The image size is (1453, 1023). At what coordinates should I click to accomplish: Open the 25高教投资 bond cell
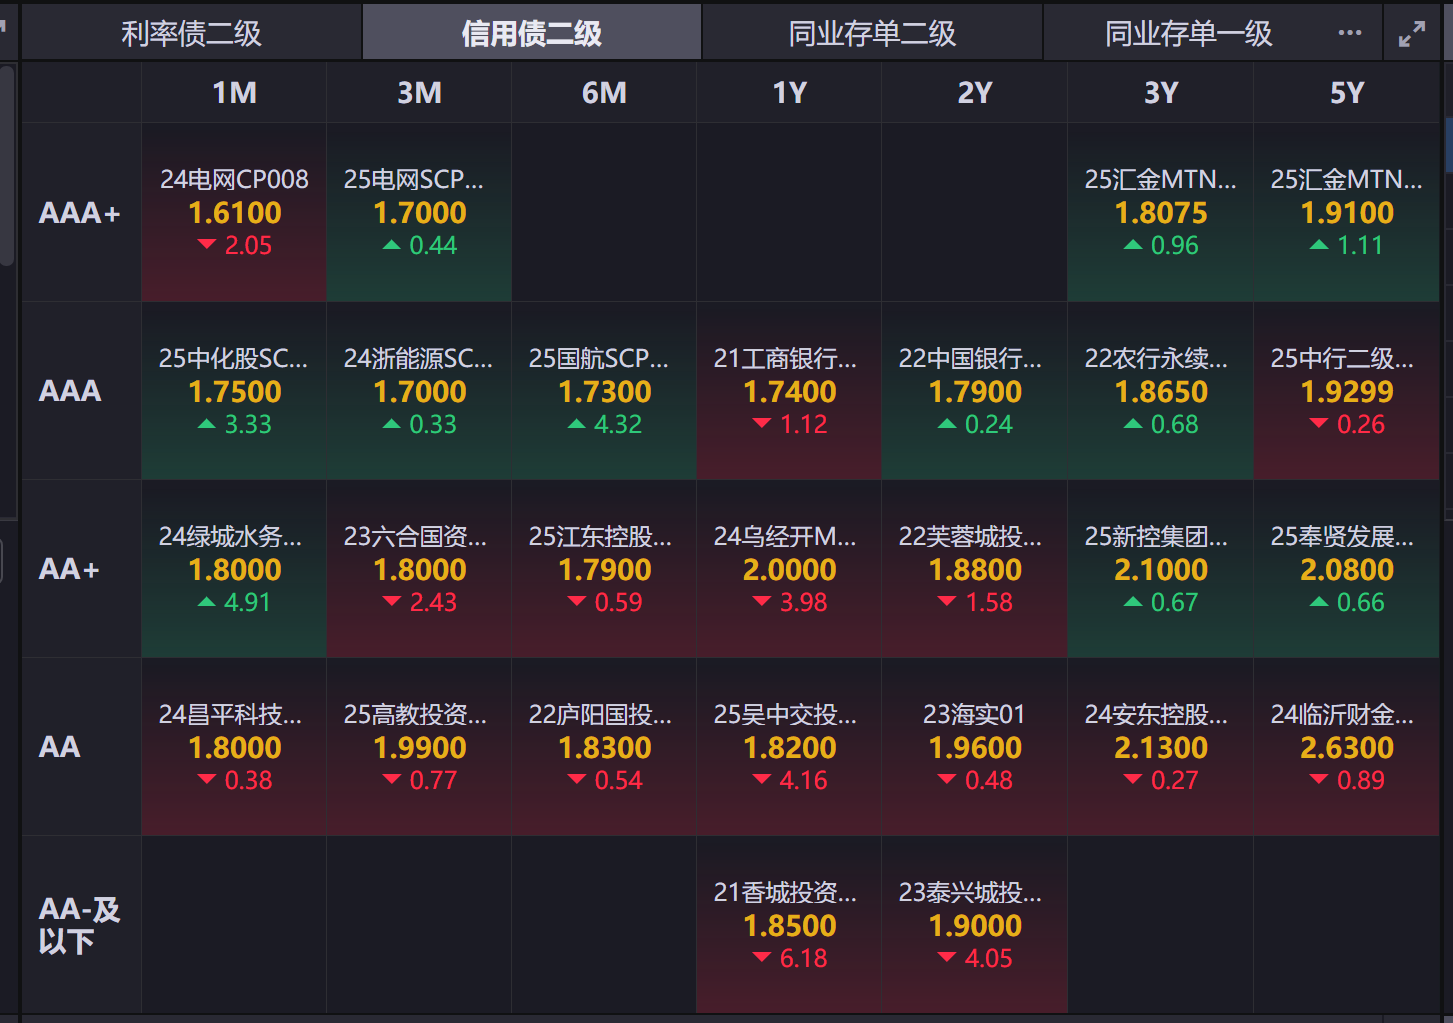point(419,747)
